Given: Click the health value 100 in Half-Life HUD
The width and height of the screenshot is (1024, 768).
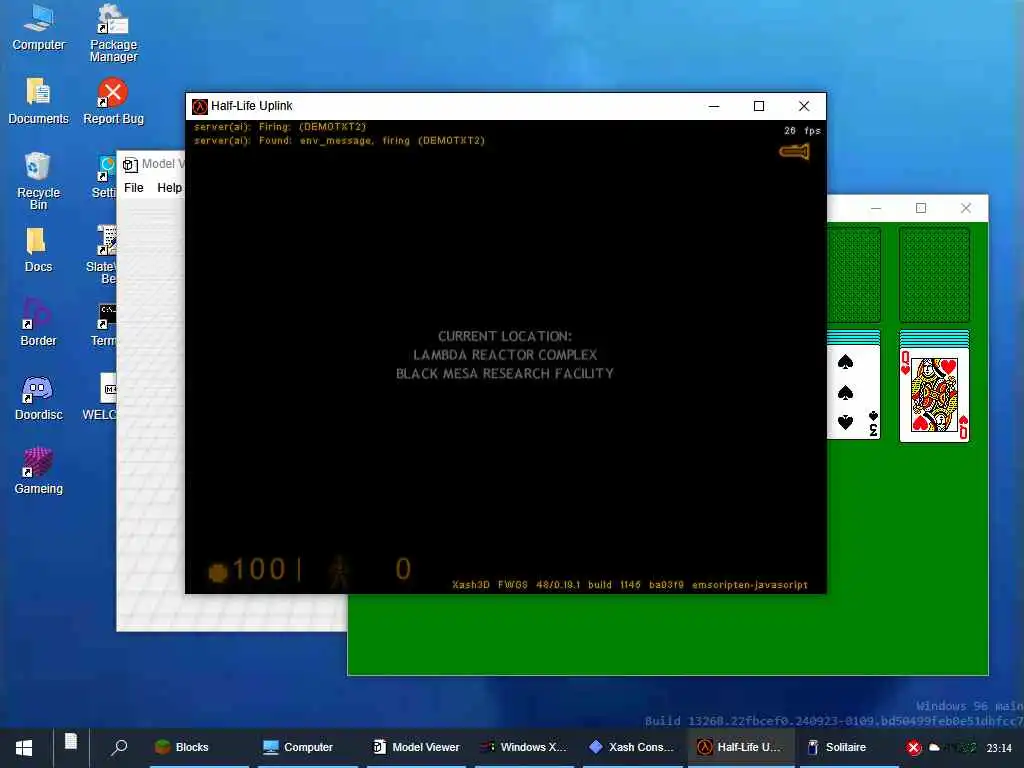Looking at the screenshot, I should 259,569.
